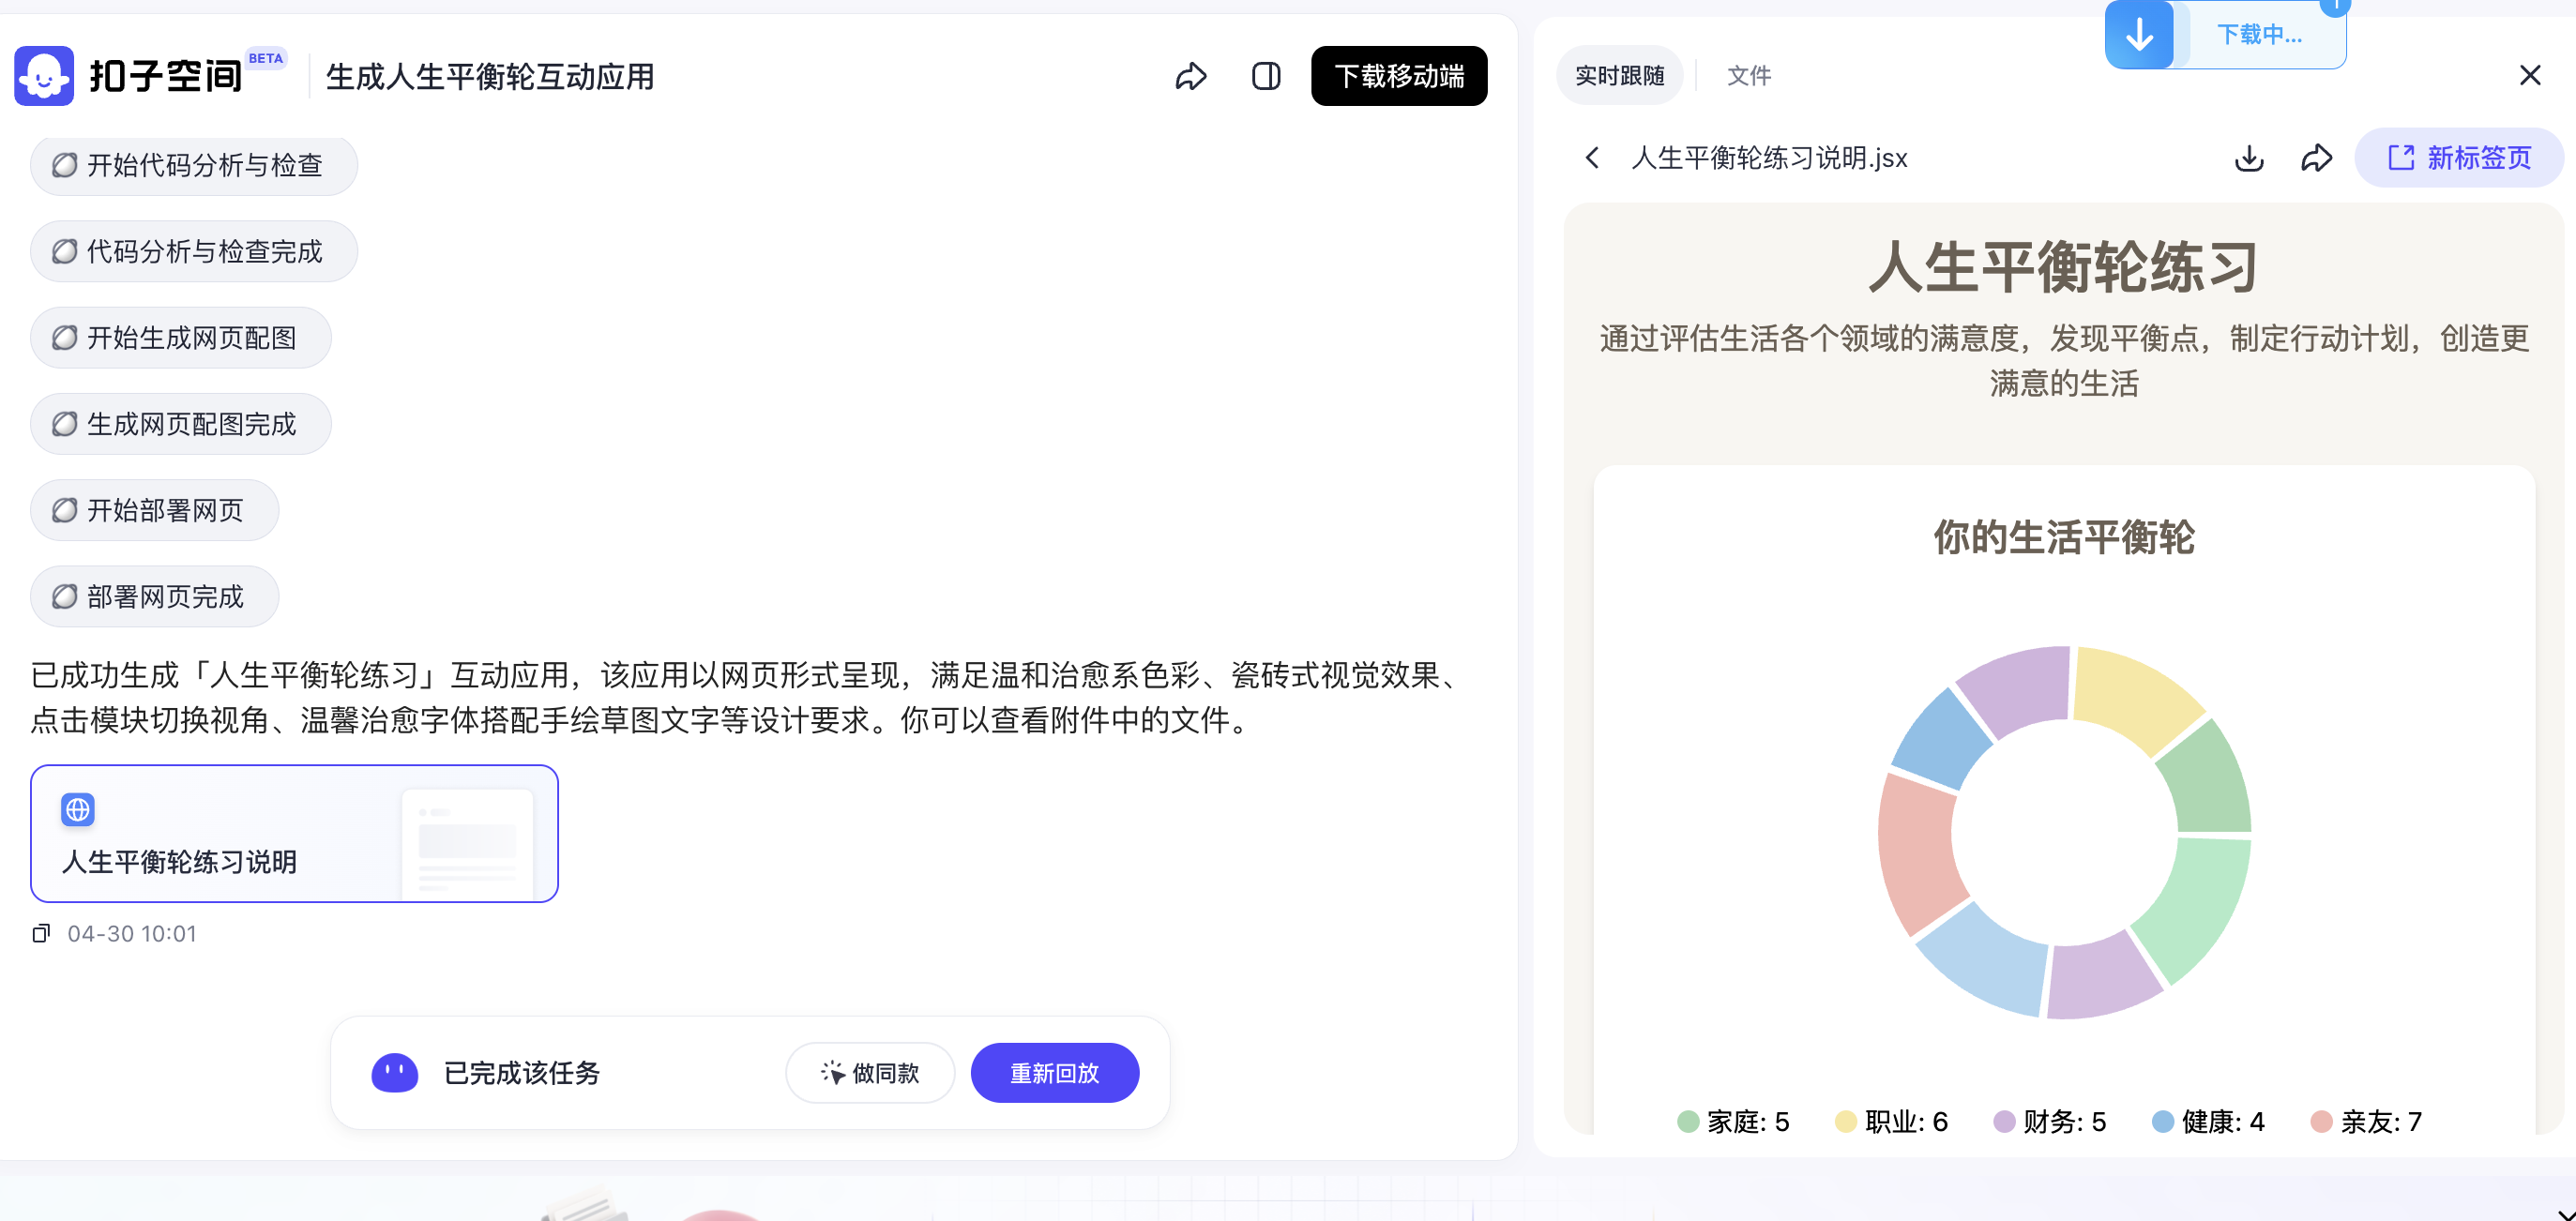The image size is (2576, 1221).
Task: Click the blue download arrow icon
Action: point(2139,35)
